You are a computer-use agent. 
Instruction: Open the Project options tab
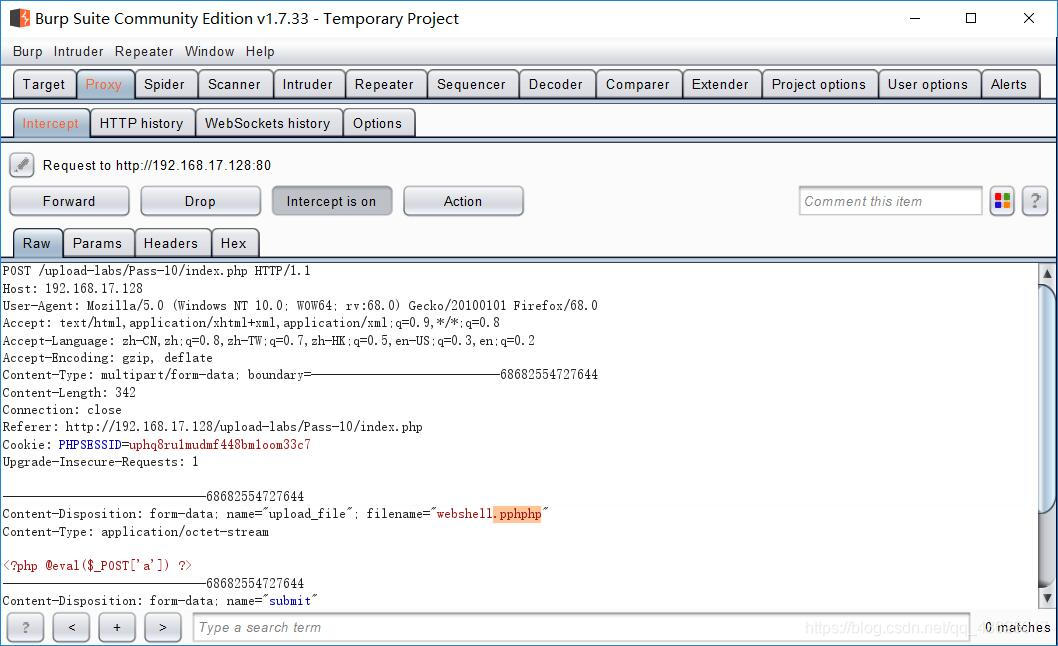click(818, 84)
